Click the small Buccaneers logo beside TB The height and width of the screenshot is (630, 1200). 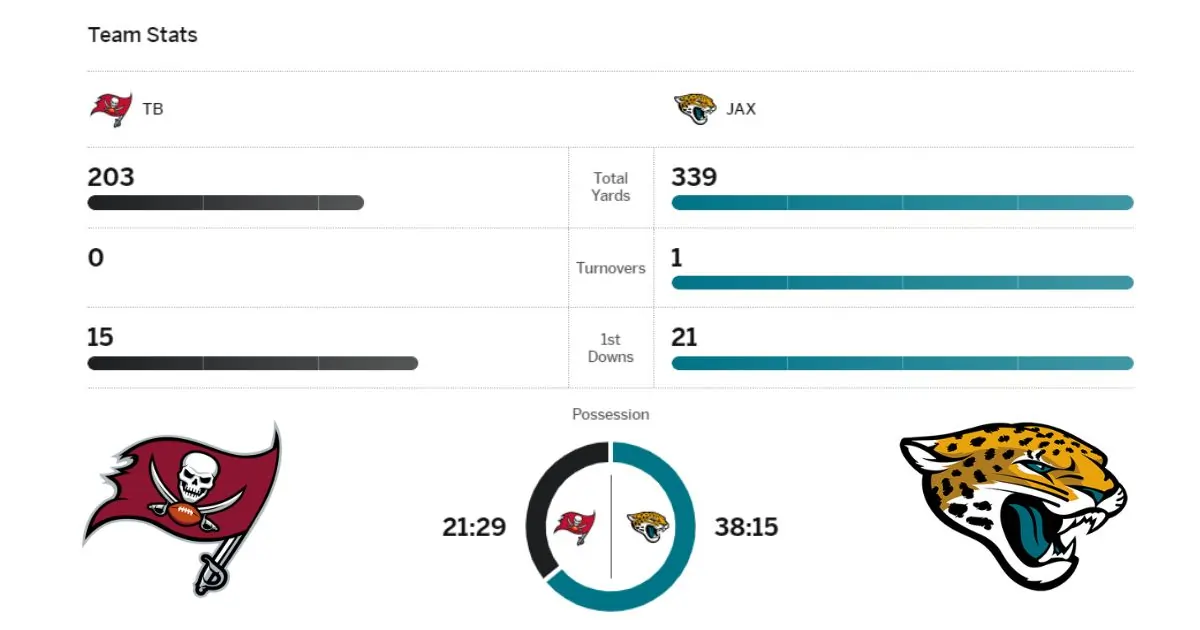tap(110, 109)
